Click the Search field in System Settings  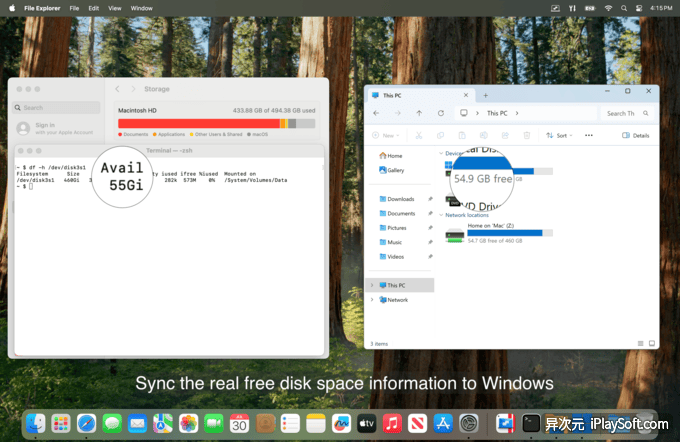56,108
